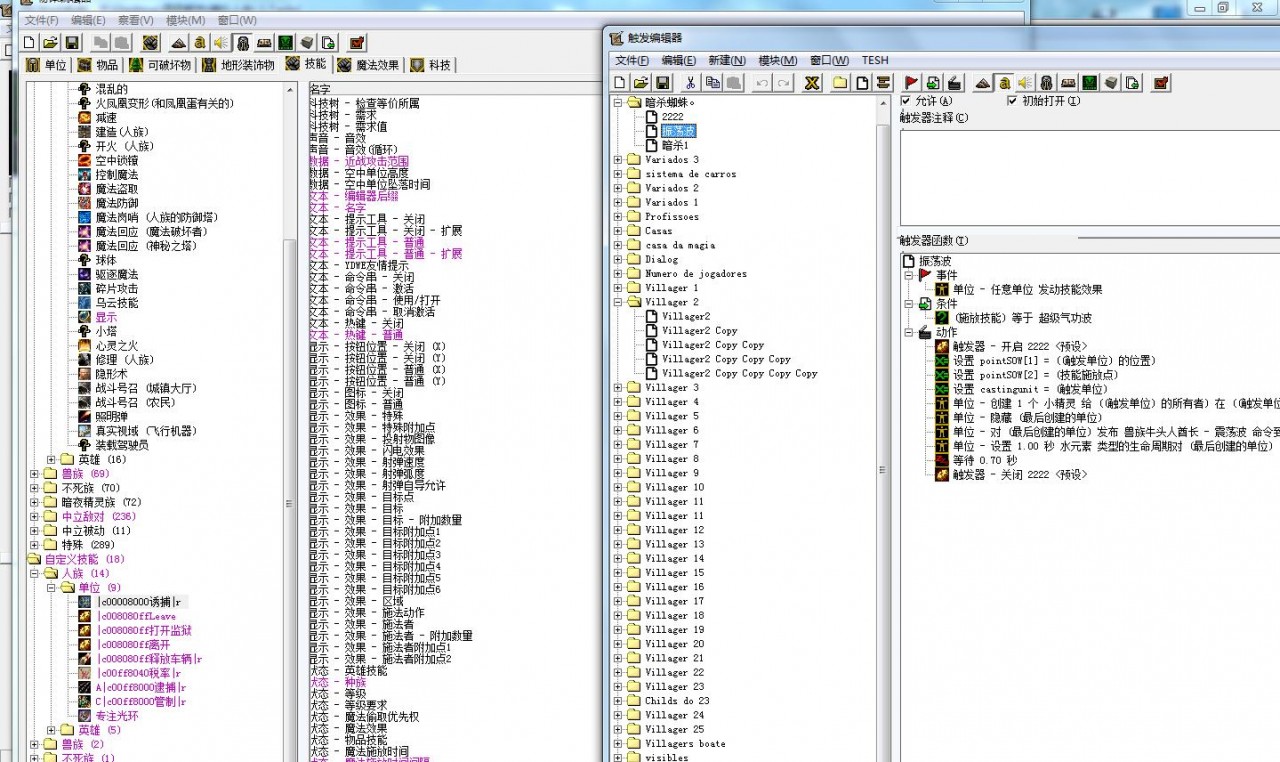The height and width of the screenshot is (762, 1280).
Task: Click the scissors Cut icon in Trigger Editor
Action: 690,83
